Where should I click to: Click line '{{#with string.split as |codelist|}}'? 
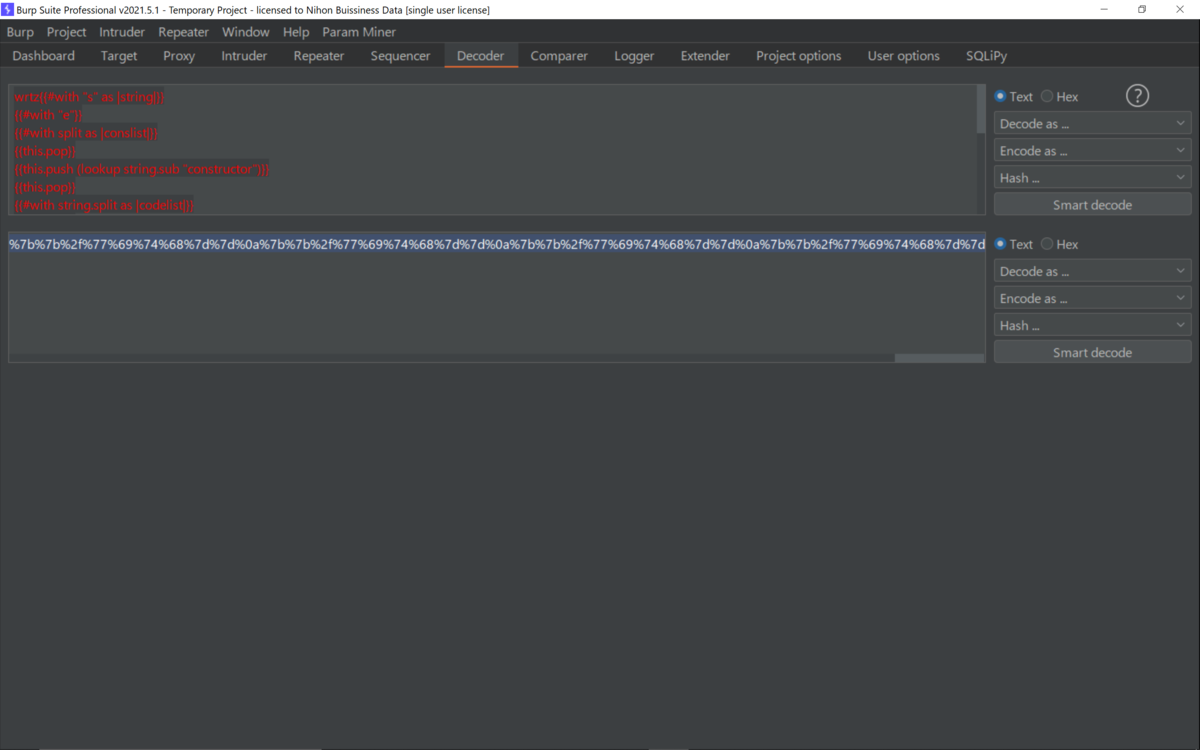click(104, 205)
